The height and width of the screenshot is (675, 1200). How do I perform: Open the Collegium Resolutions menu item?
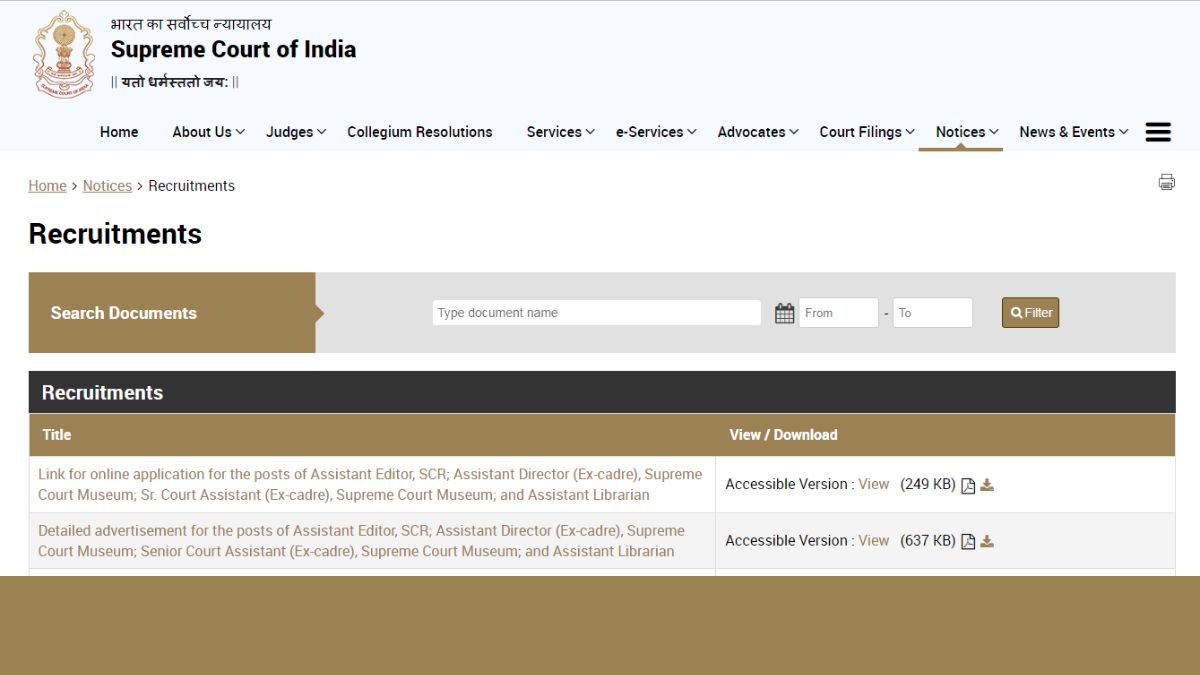(419, 131)
